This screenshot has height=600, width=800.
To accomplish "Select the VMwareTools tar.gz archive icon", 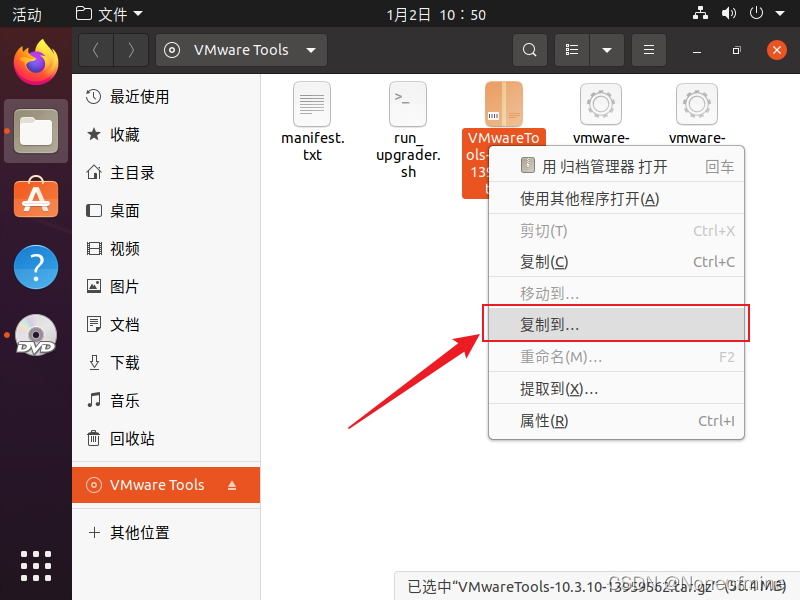I will pyautogui.click(x=504, y=104).
